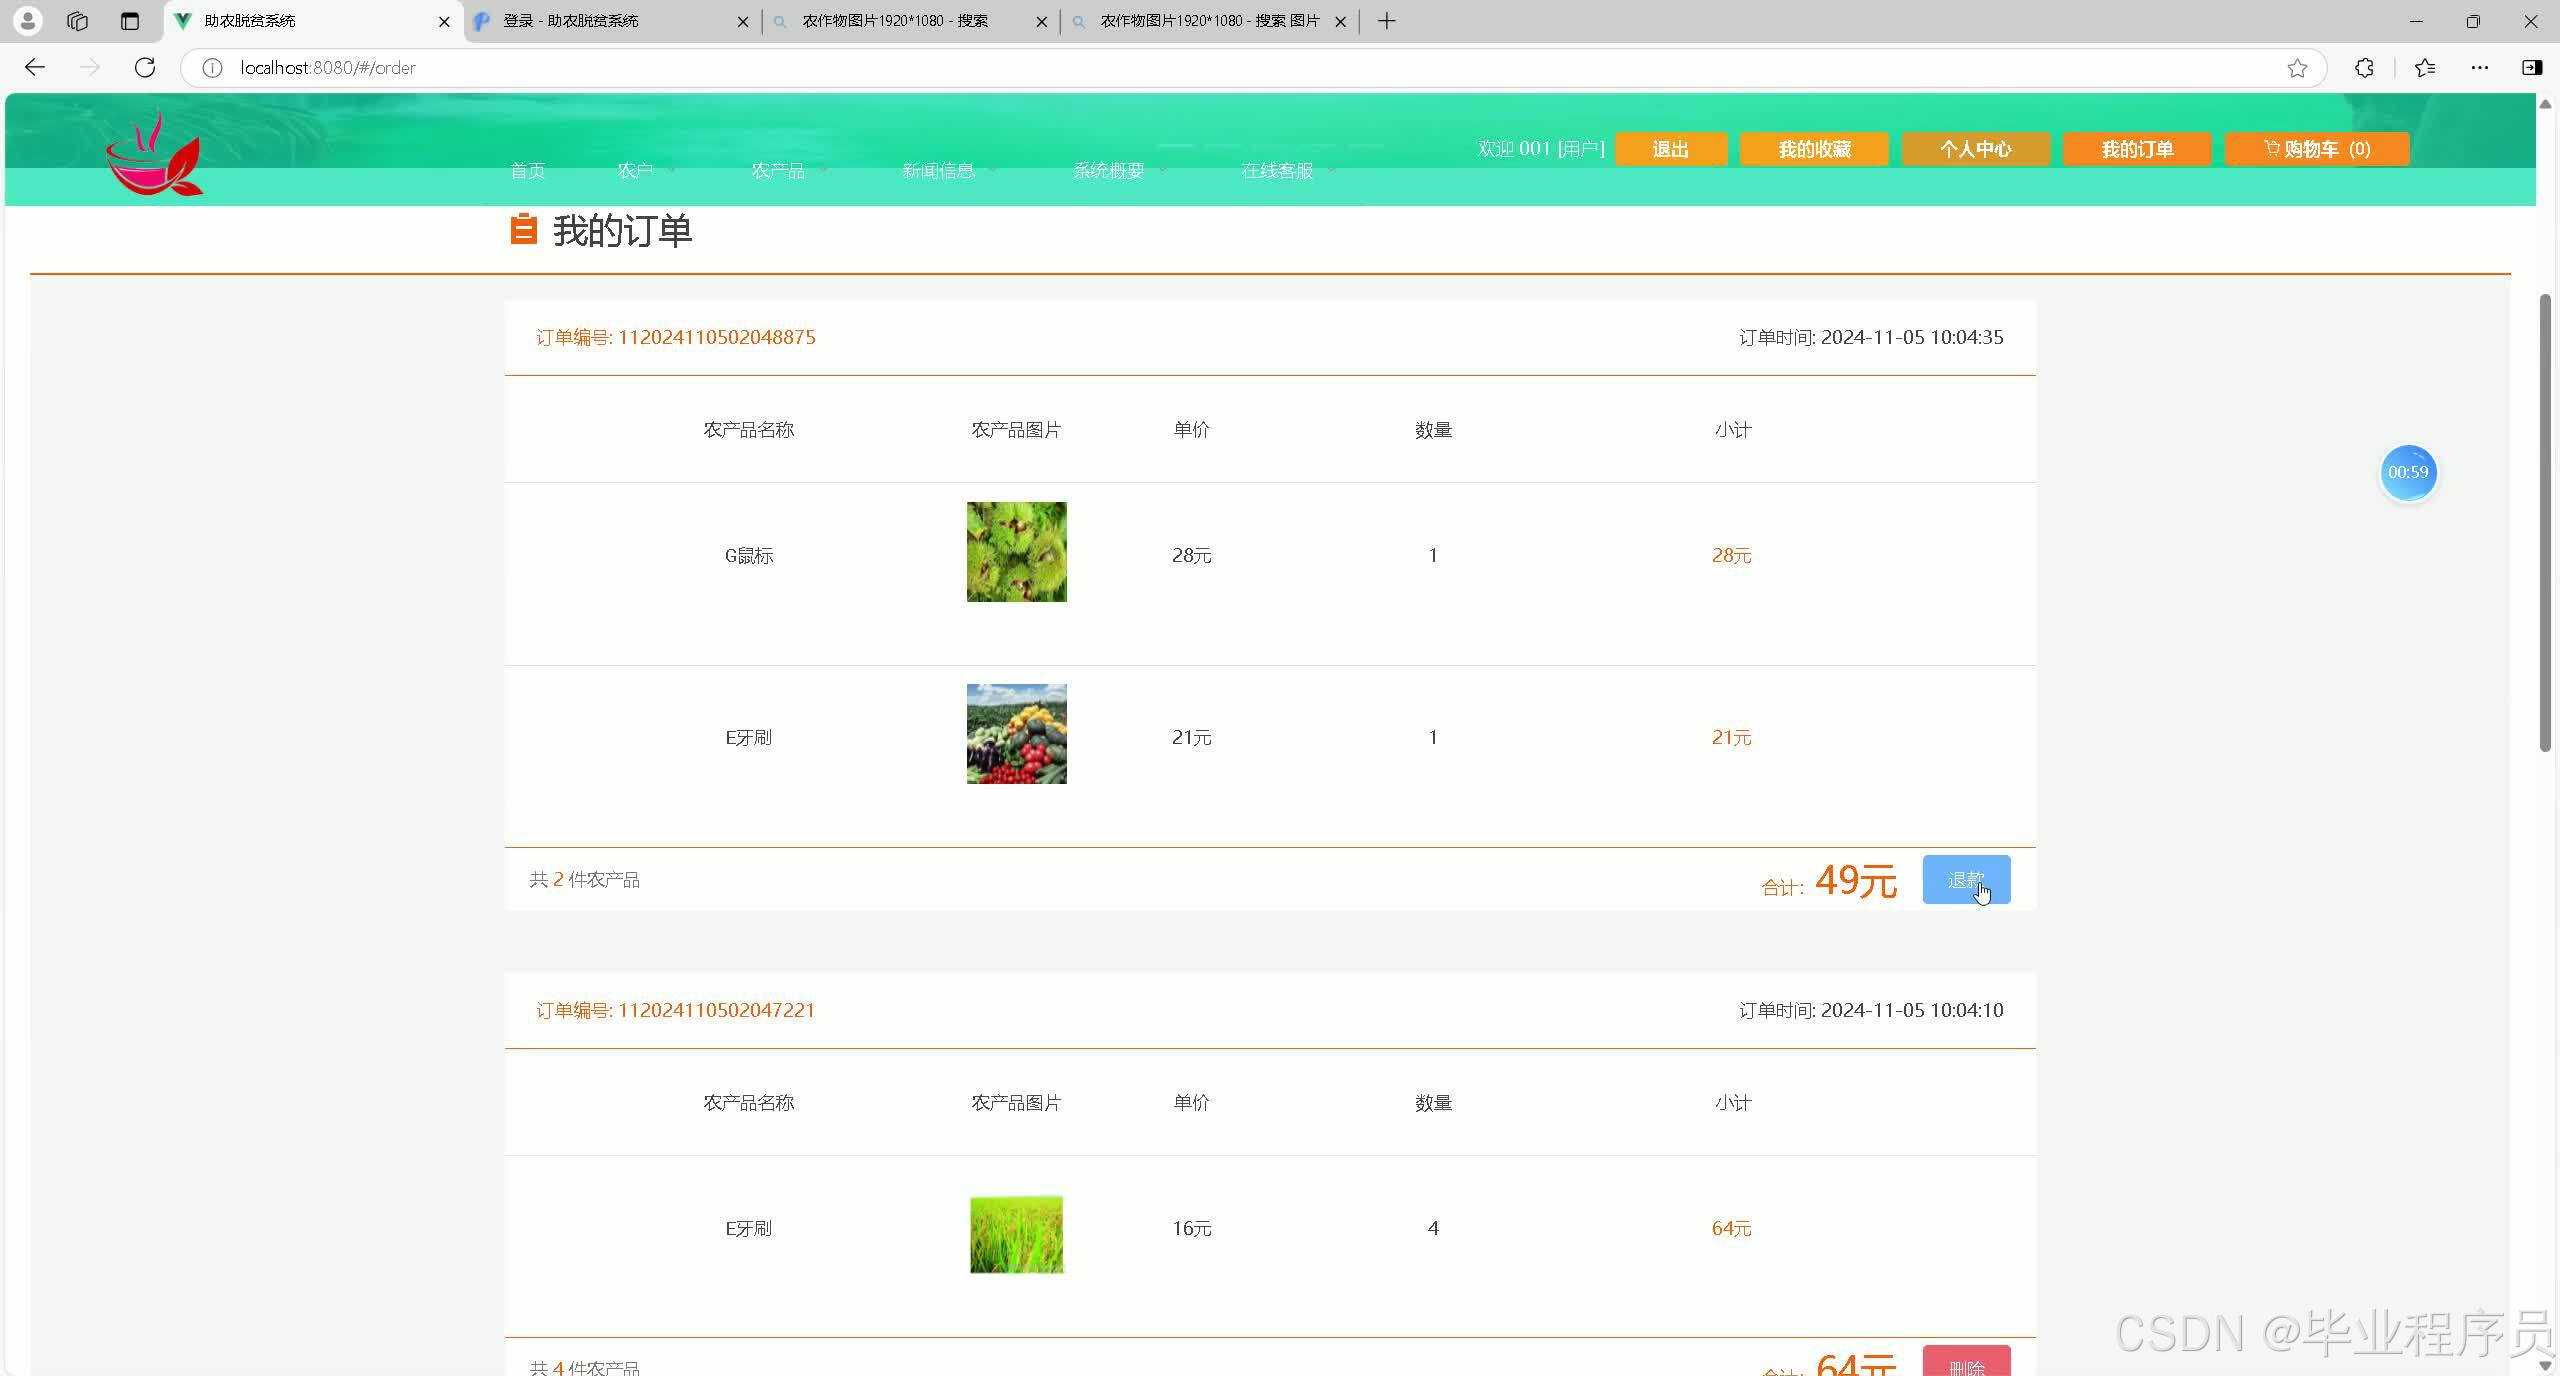Click the 28元 orange subtotal value
This screenshot has width=2560, height=1376.
pos(1731,555)
